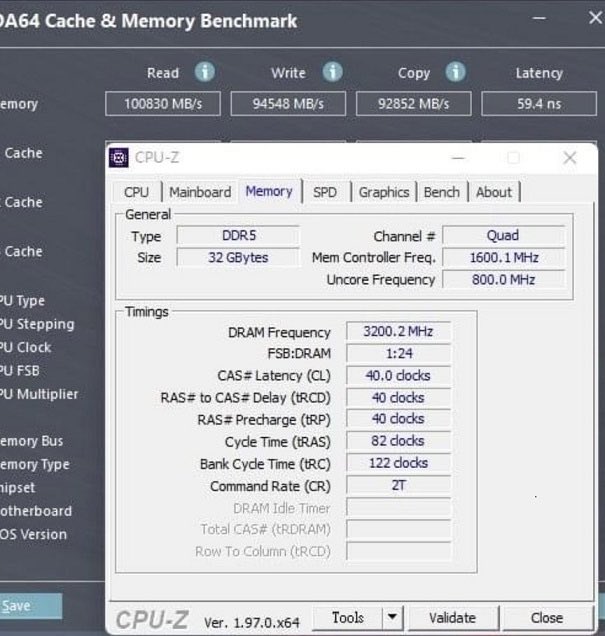Click the memory Read value 100830 MB/s
The width and height of the screenshot is (605, 636).
coord(163,104)
